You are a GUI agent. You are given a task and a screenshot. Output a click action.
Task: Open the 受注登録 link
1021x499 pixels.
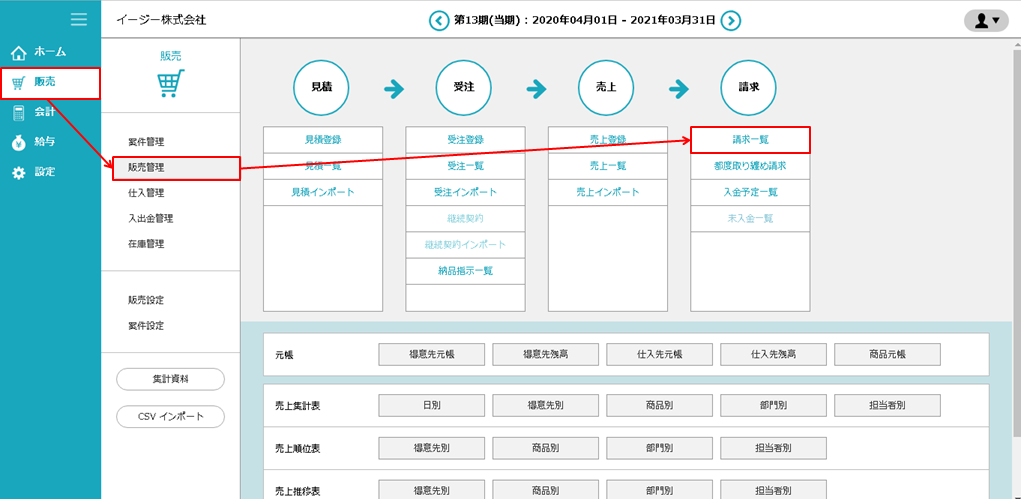pyautogui.click(x=465, y=140)
